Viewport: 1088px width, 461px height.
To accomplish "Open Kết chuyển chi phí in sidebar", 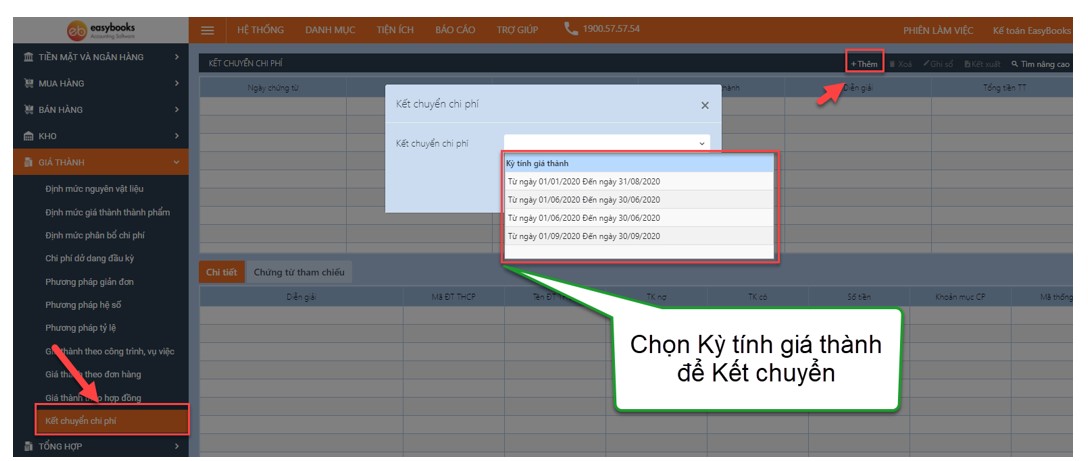I will pyautogui.click(x=111, y=421).
